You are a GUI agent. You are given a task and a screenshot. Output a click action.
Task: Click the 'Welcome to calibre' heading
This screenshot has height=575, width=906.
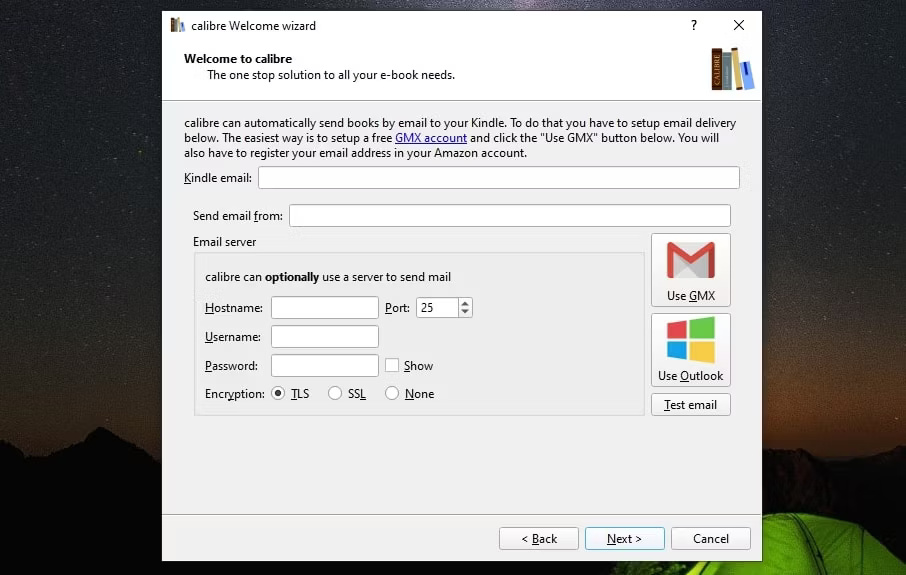tap(238, 59)
